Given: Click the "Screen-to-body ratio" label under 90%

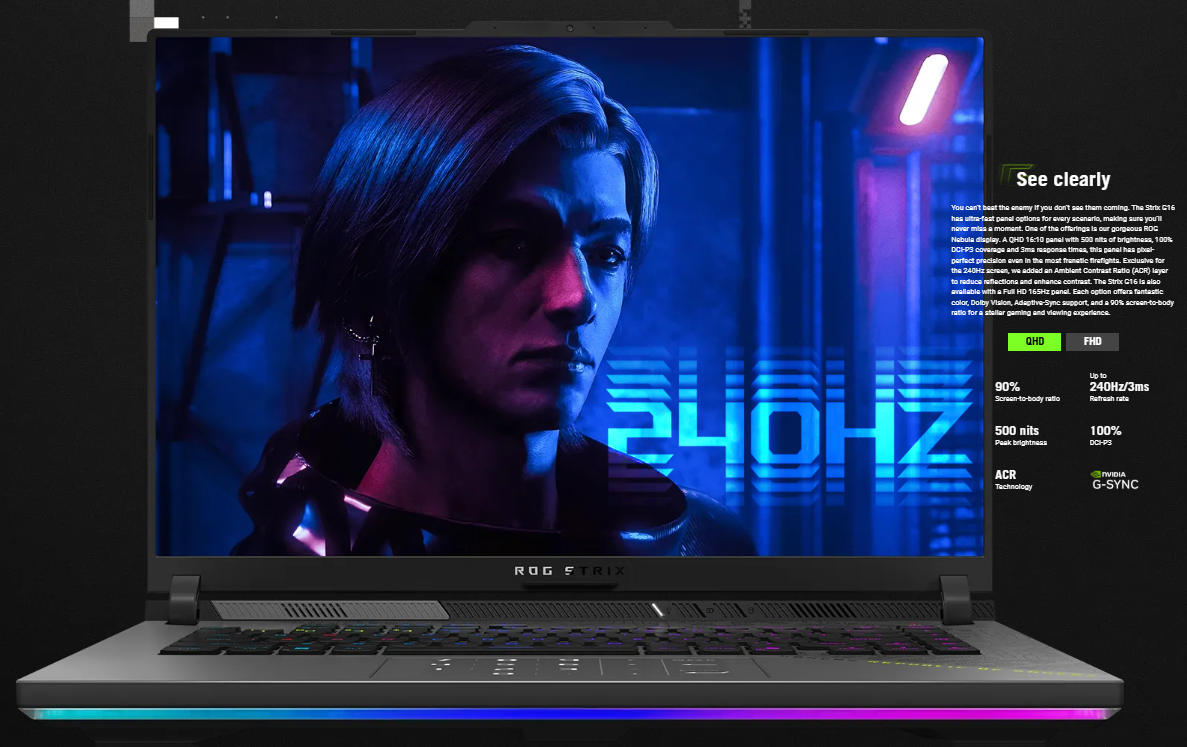Looking at the screenshot, I should [1027, 399].
